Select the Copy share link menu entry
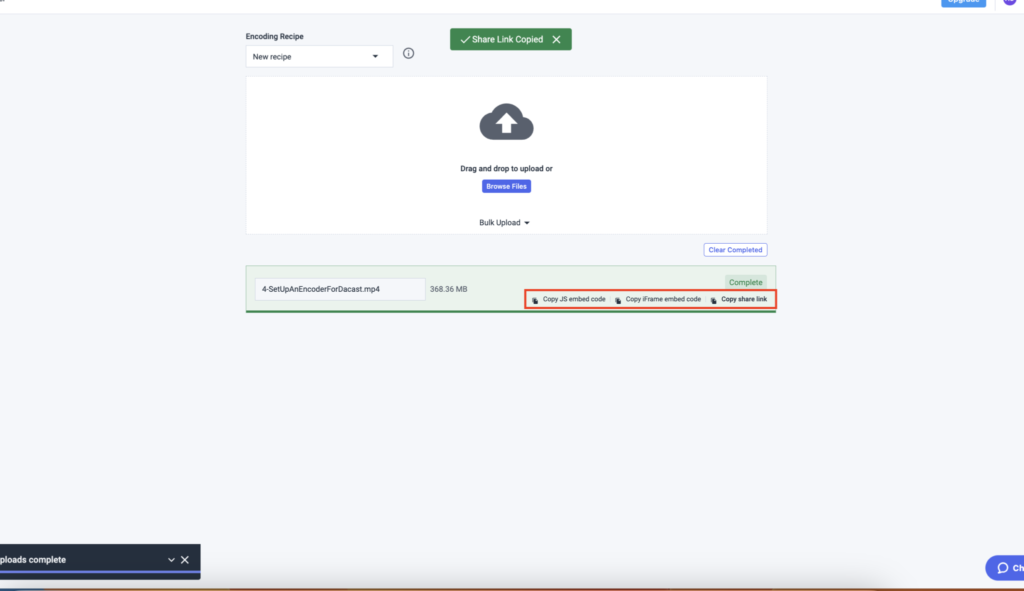Image resolution: width=1024 pixels, height=591 pixels. (x=743, y=299)
